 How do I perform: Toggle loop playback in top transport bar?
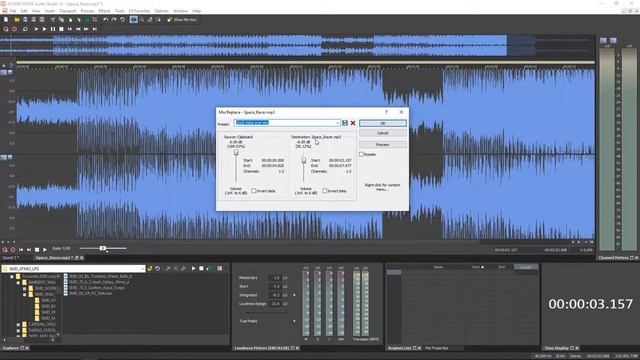(25, 29)
